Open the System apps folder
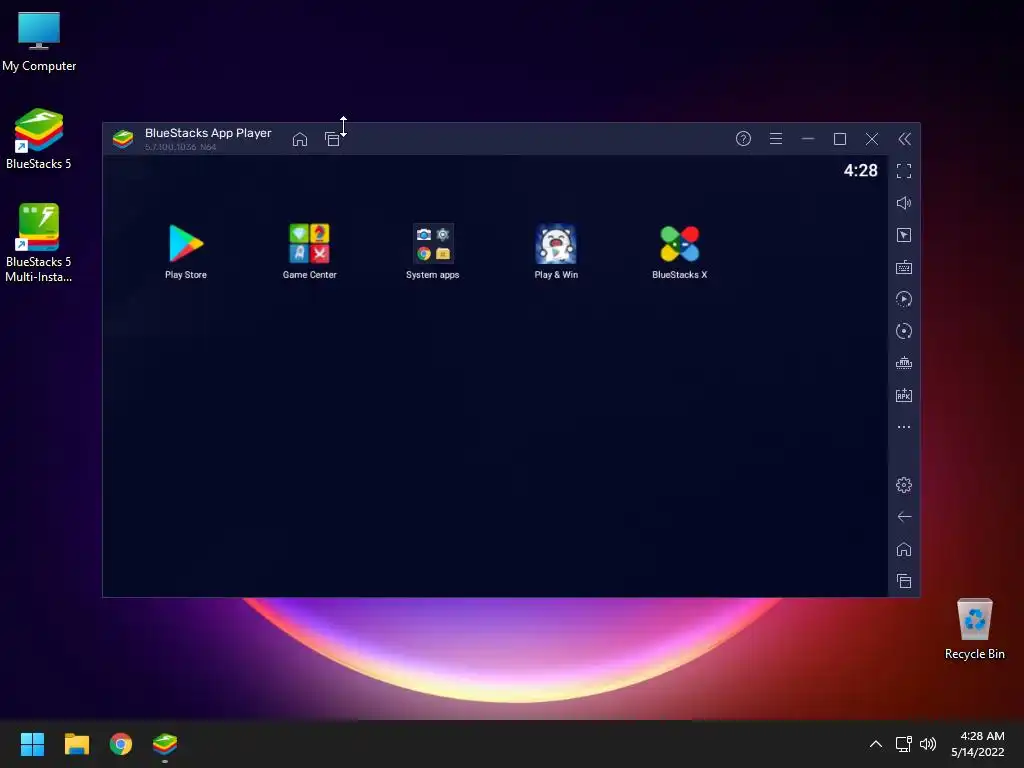This screenshot has height=768, width=1024. pyautogui.click(x=432, y=244)
